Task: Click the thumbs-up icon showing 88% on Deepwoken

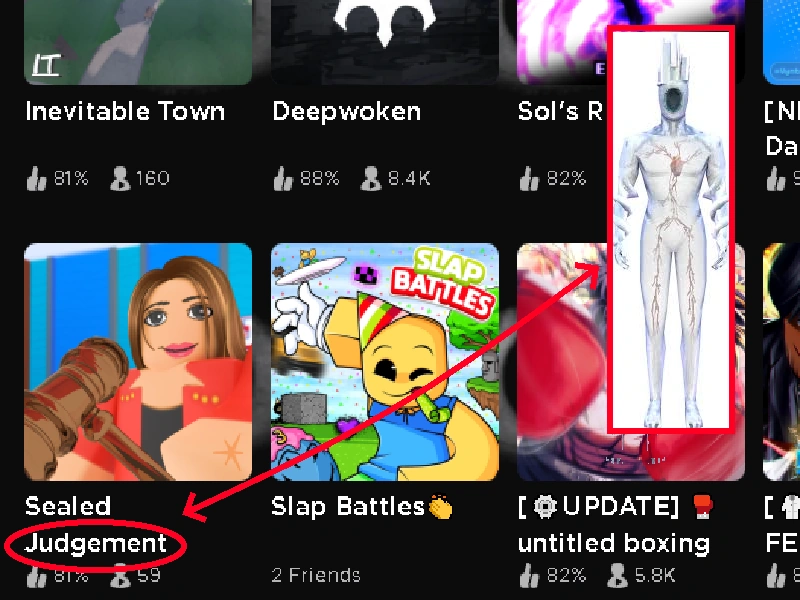Action: (x=284, y=179)
